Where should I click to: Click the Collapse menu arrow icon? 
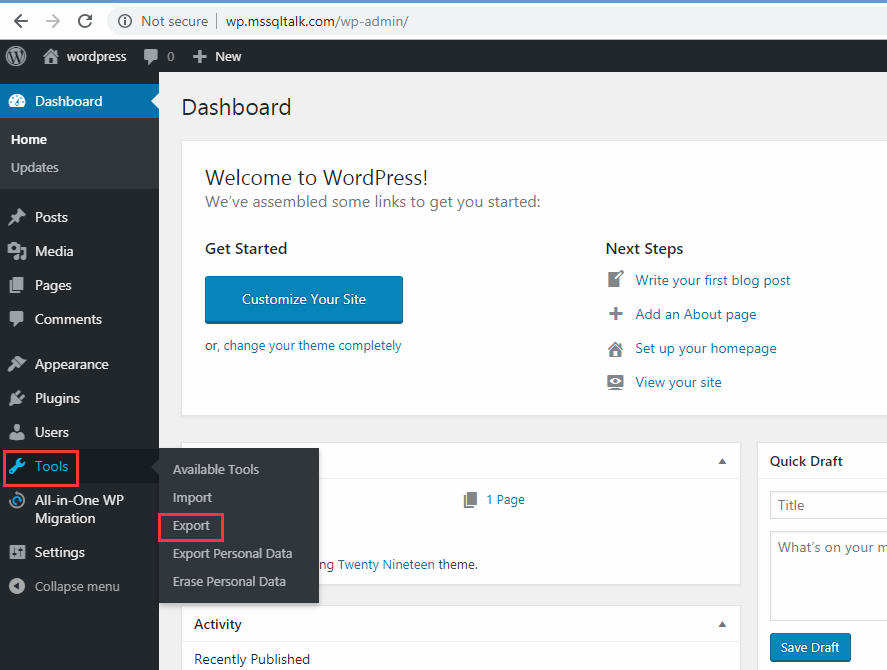tap(17, 586)
